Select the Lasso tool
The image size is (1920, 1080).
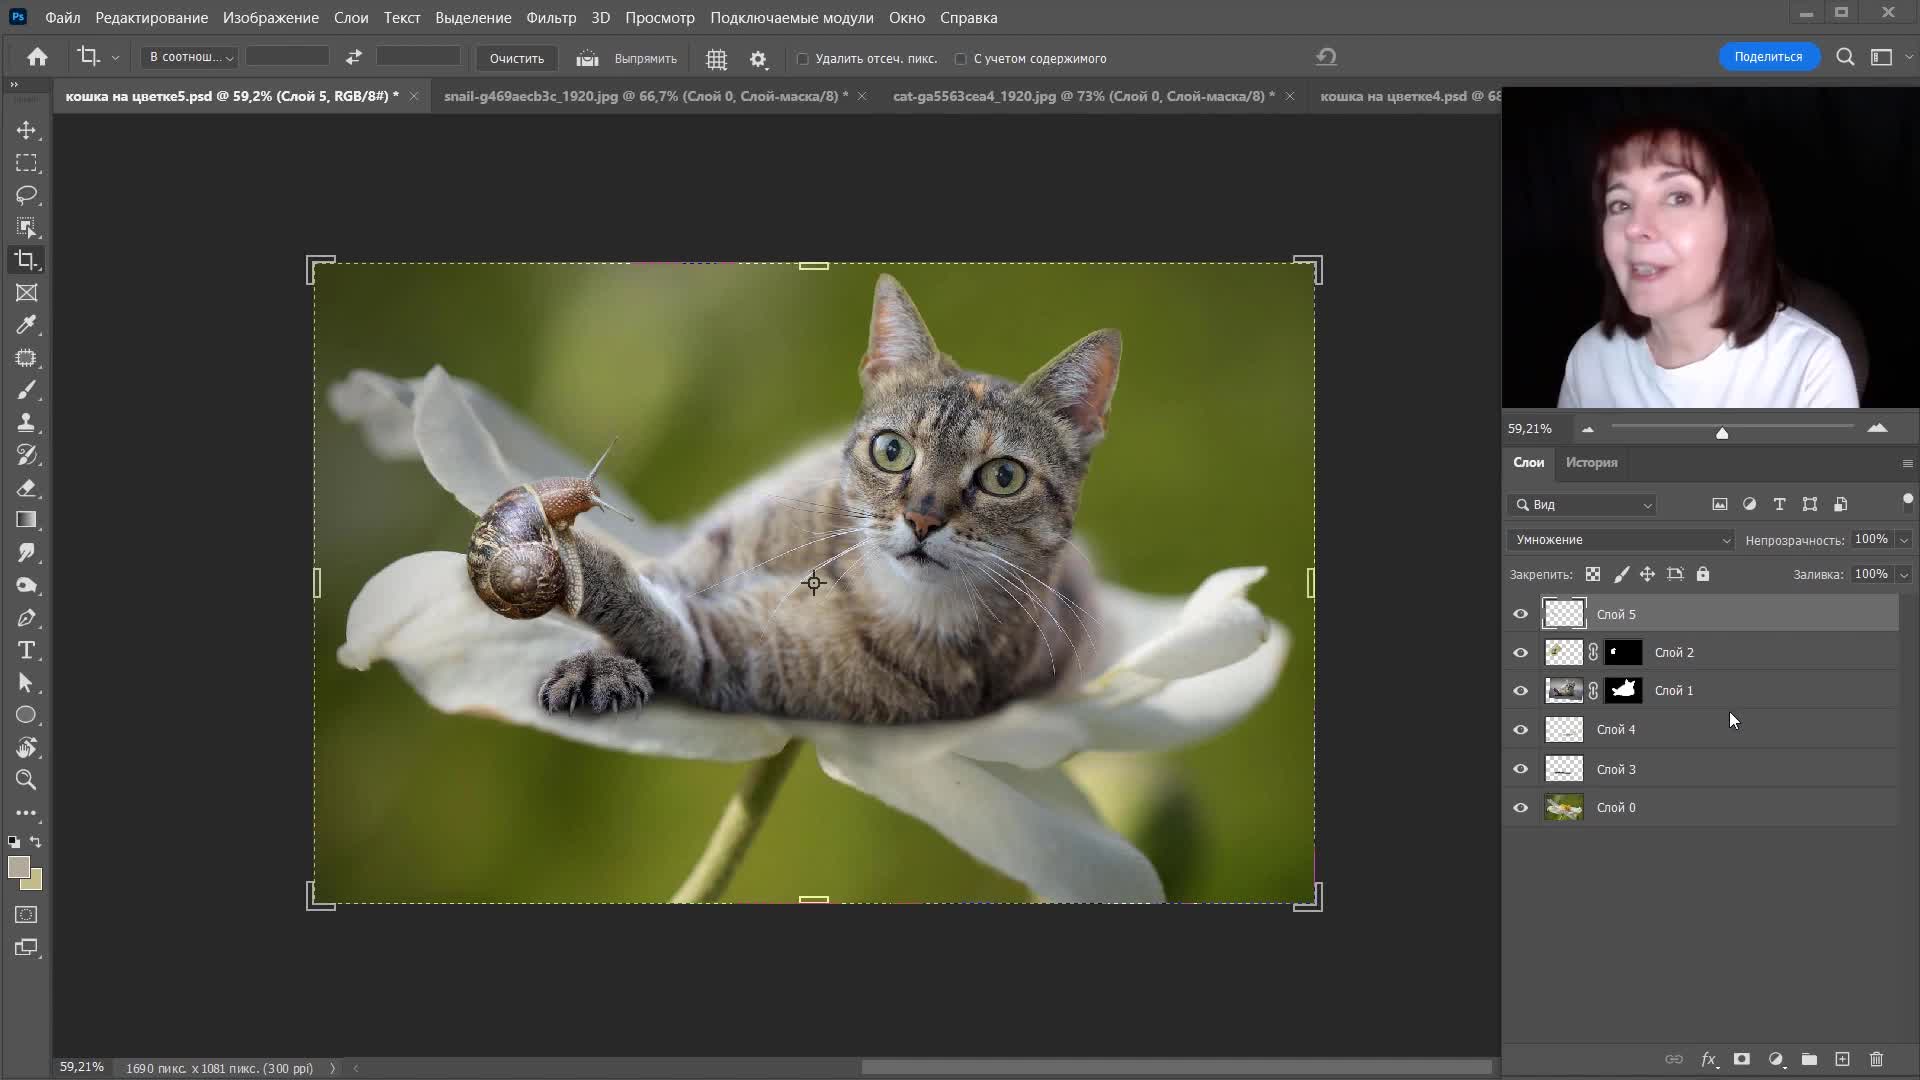pos(27,195)
